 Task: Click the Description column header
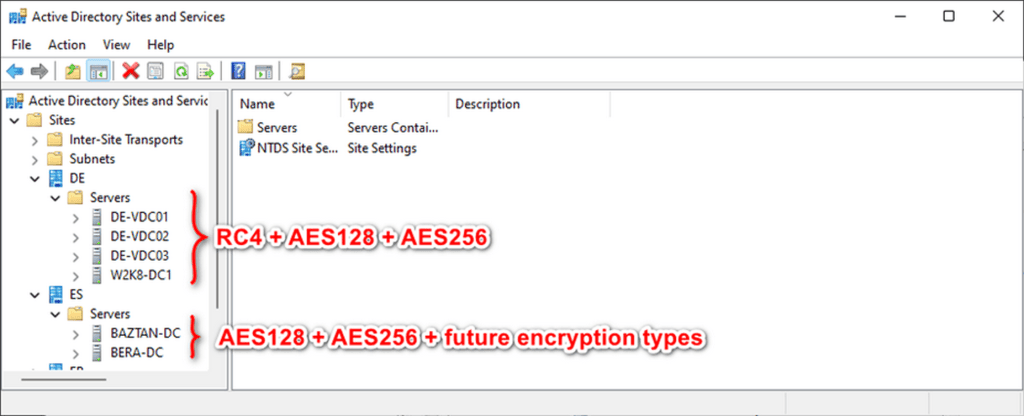click(488, 104)
